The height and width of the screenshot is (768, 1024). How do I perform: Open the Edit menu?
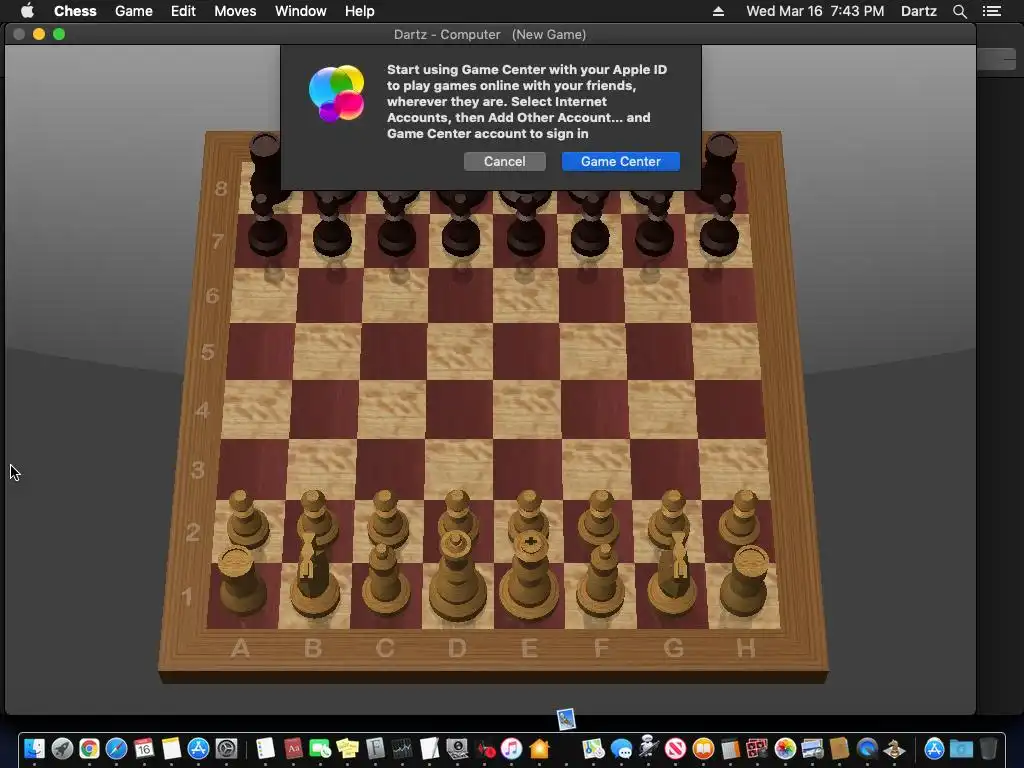pos(183,11)
